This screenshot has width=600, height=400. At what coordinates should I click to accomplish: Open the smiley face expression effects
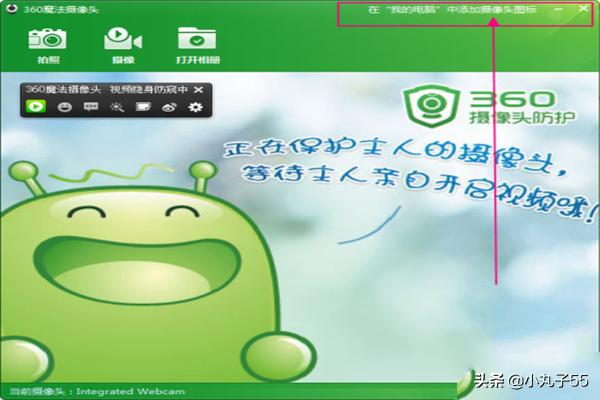click(64, 107)
